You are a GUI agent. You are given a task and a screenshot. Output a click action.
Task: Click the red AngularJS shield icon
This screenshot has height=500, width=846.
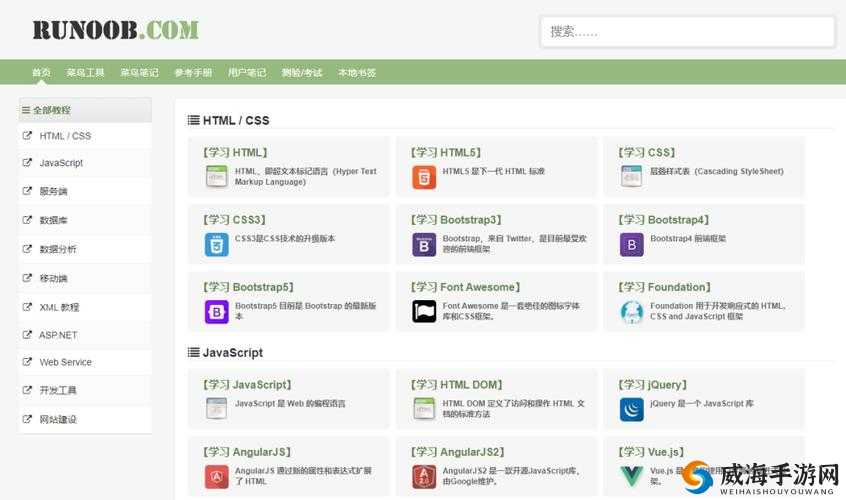click(x=217, y=477)
